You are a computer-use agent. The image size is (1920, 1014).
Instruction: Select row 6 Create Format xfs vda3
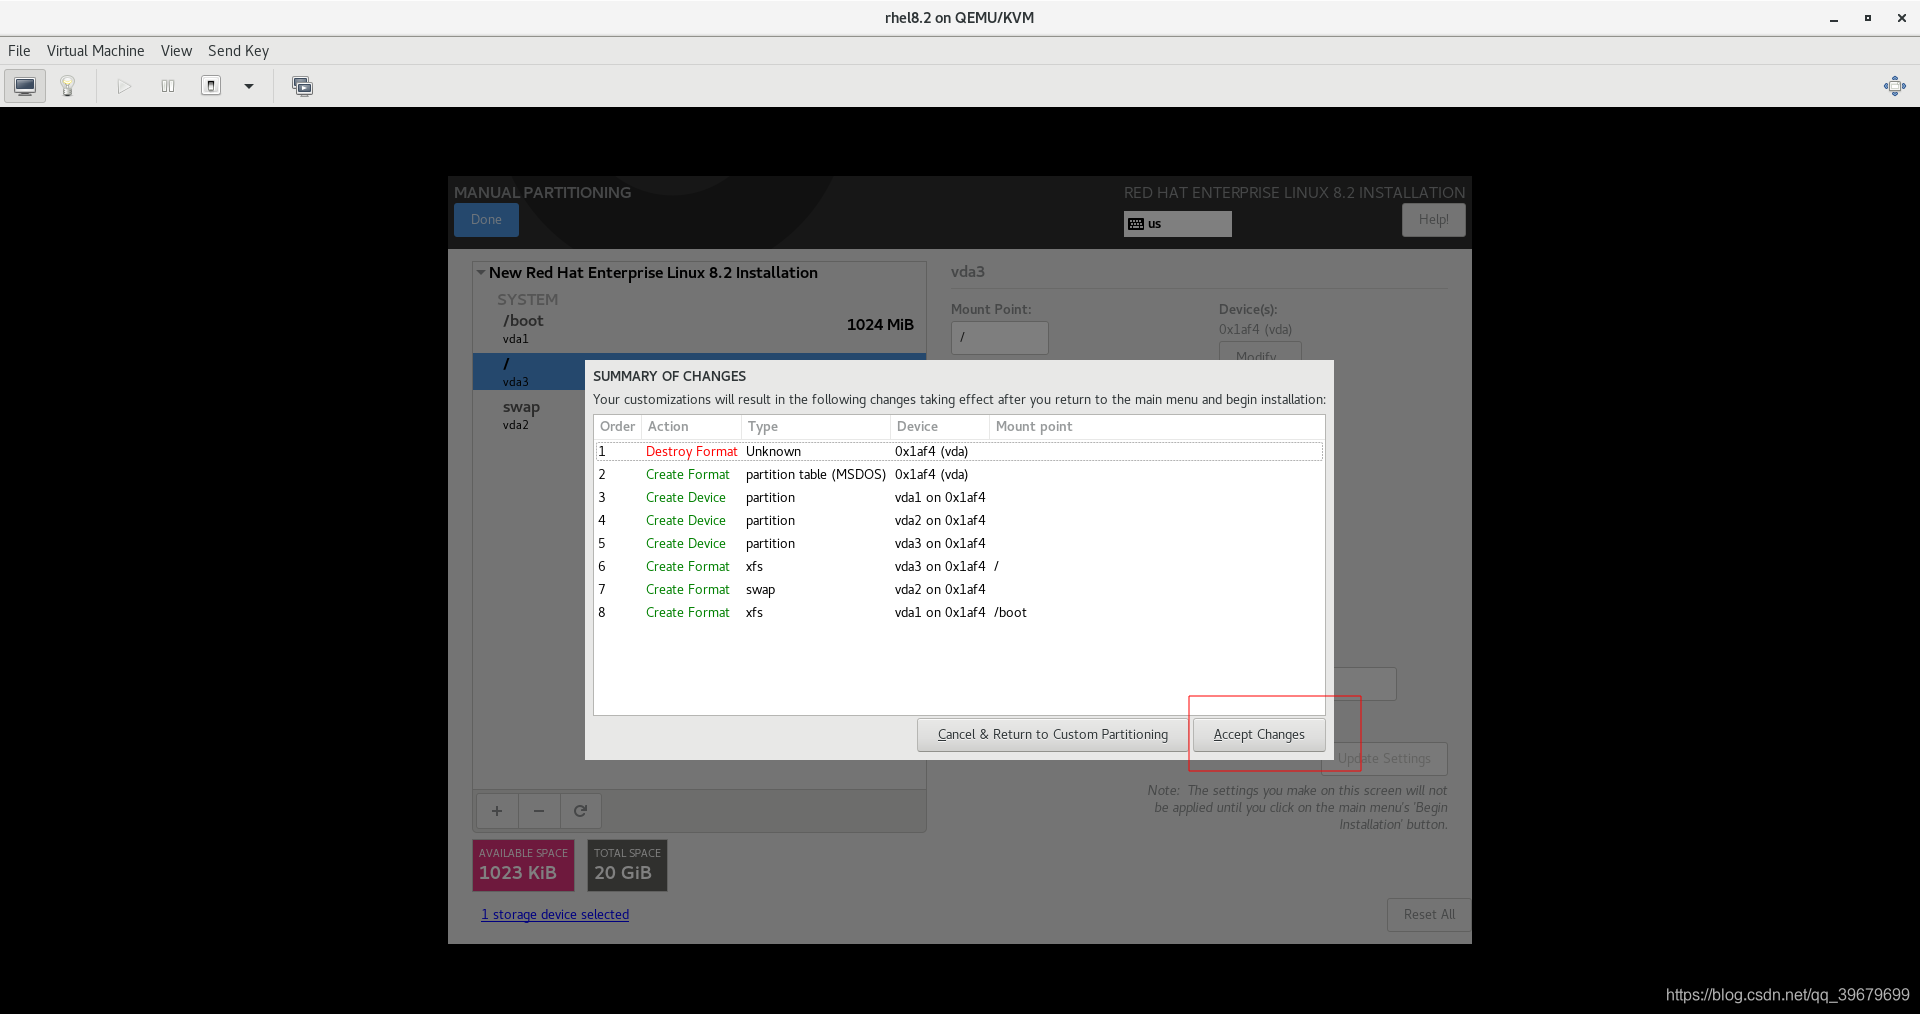point(959,567)
